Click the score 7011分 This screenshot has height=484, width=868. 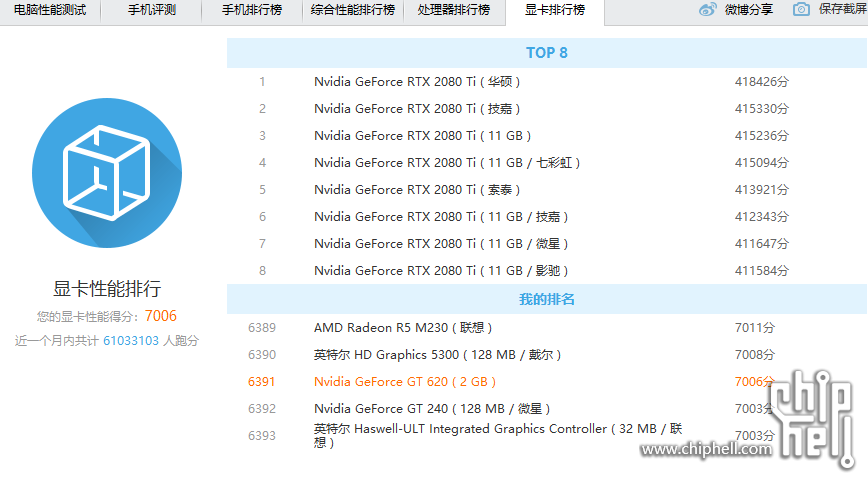pyautogui.click(x=755, y=328)
